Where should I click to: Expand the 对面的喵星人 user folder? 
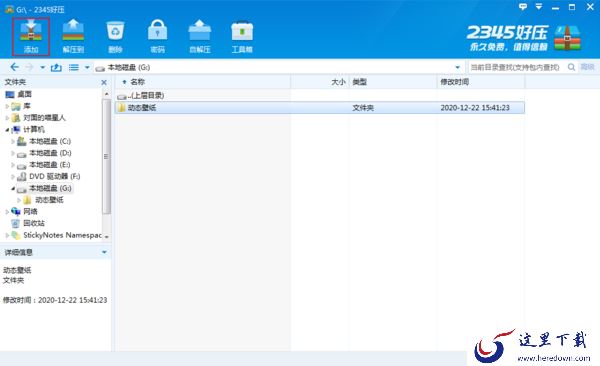click(7, 118)
